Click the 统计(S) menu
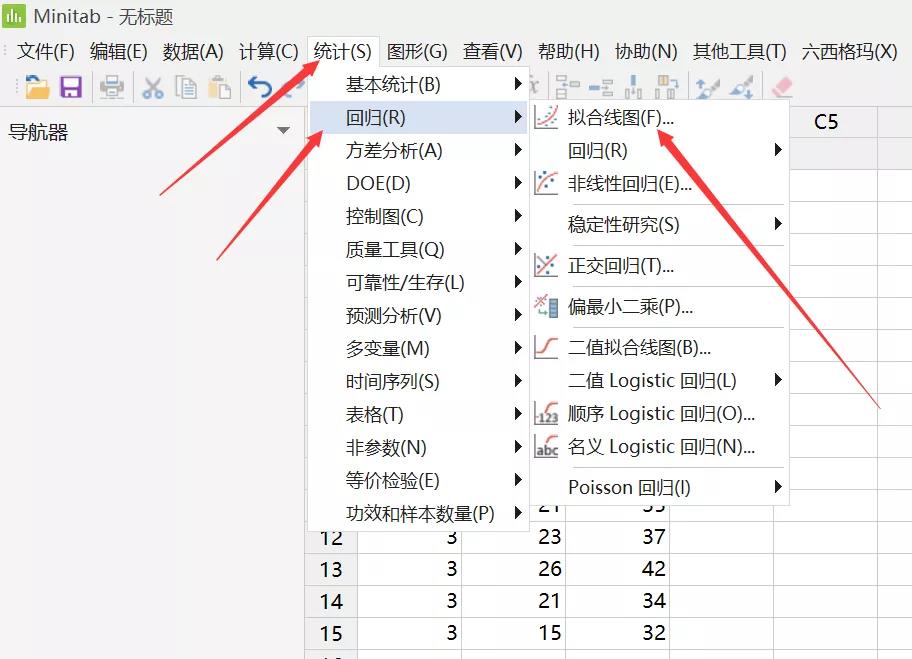Image resolution: width=912 pixels, height=659 pixels. pos(343,52)
